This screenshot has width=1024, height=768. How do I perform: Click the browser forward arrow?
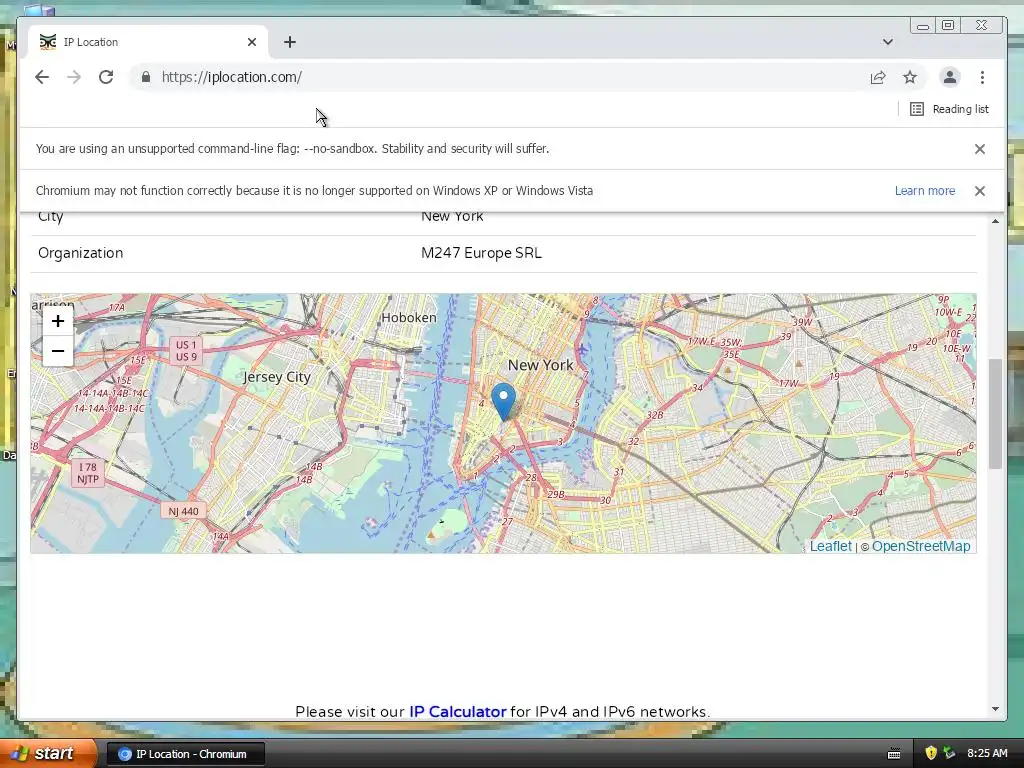[74, 77]
